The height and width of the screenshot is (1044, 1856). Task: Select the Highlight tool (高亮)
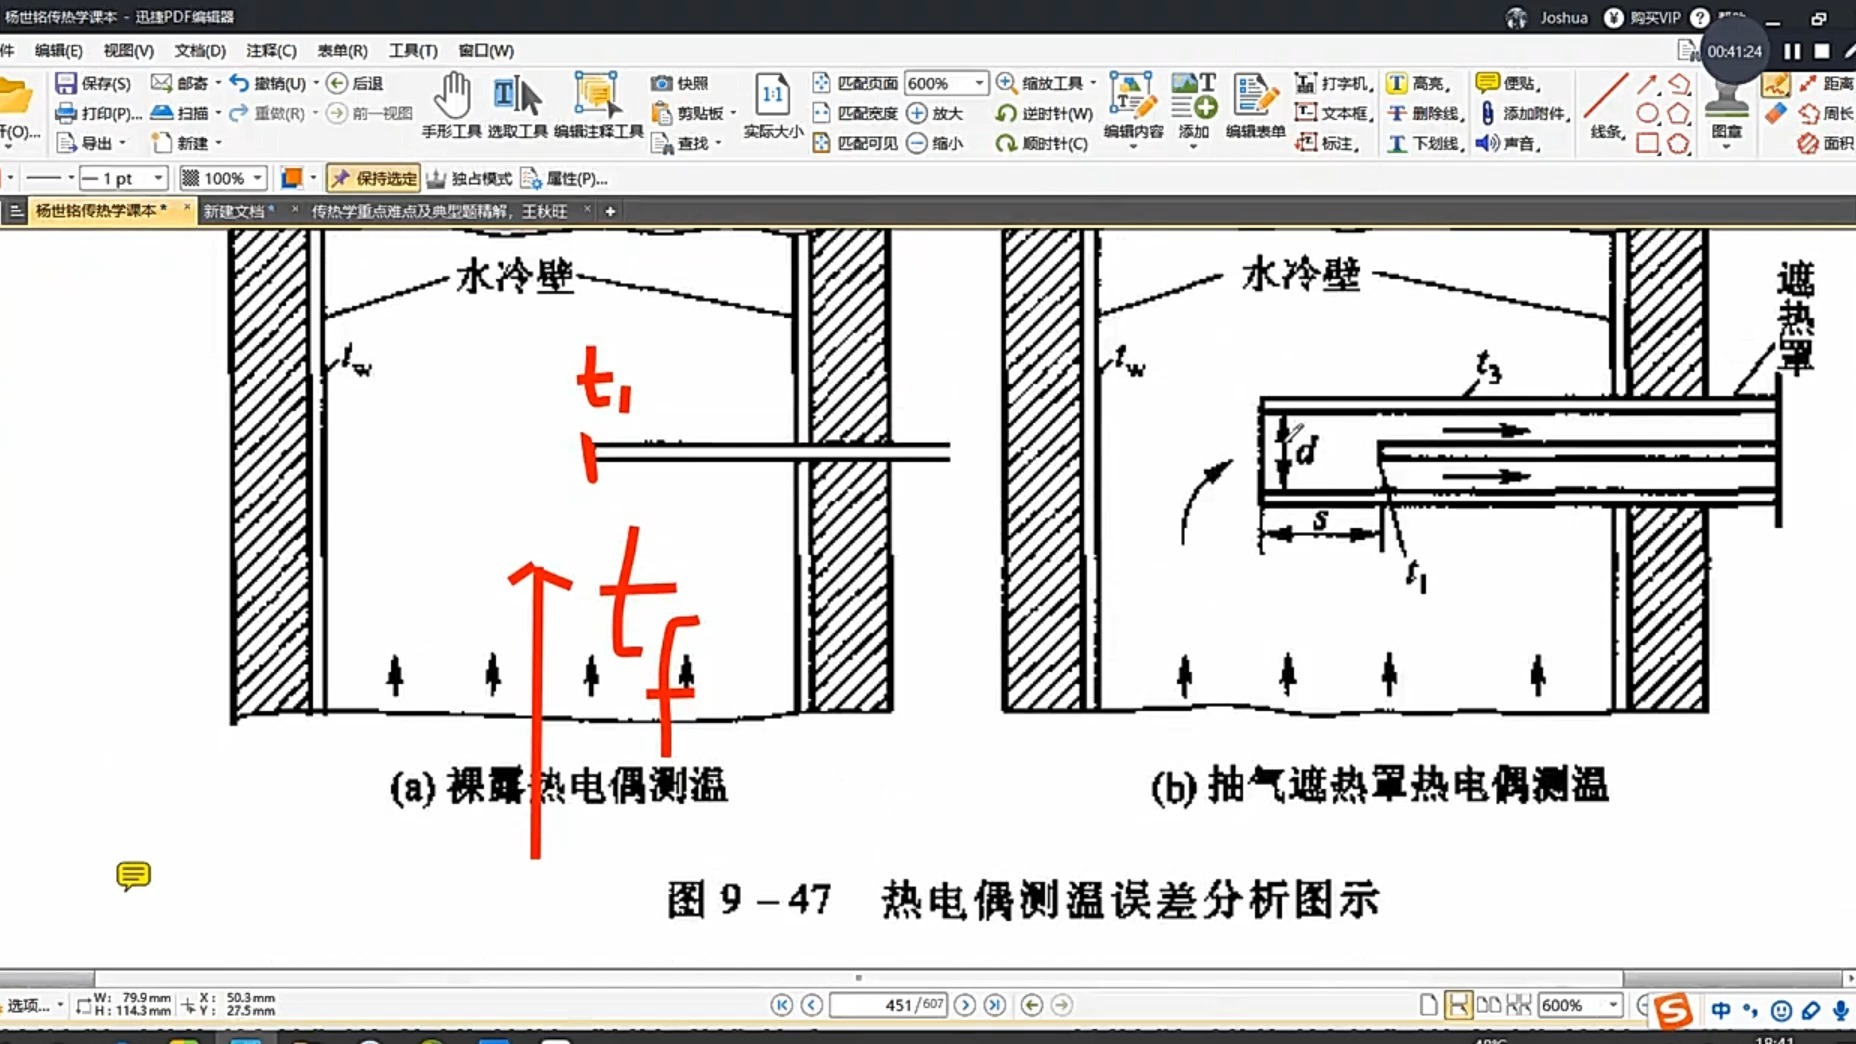coord(1420,84)
